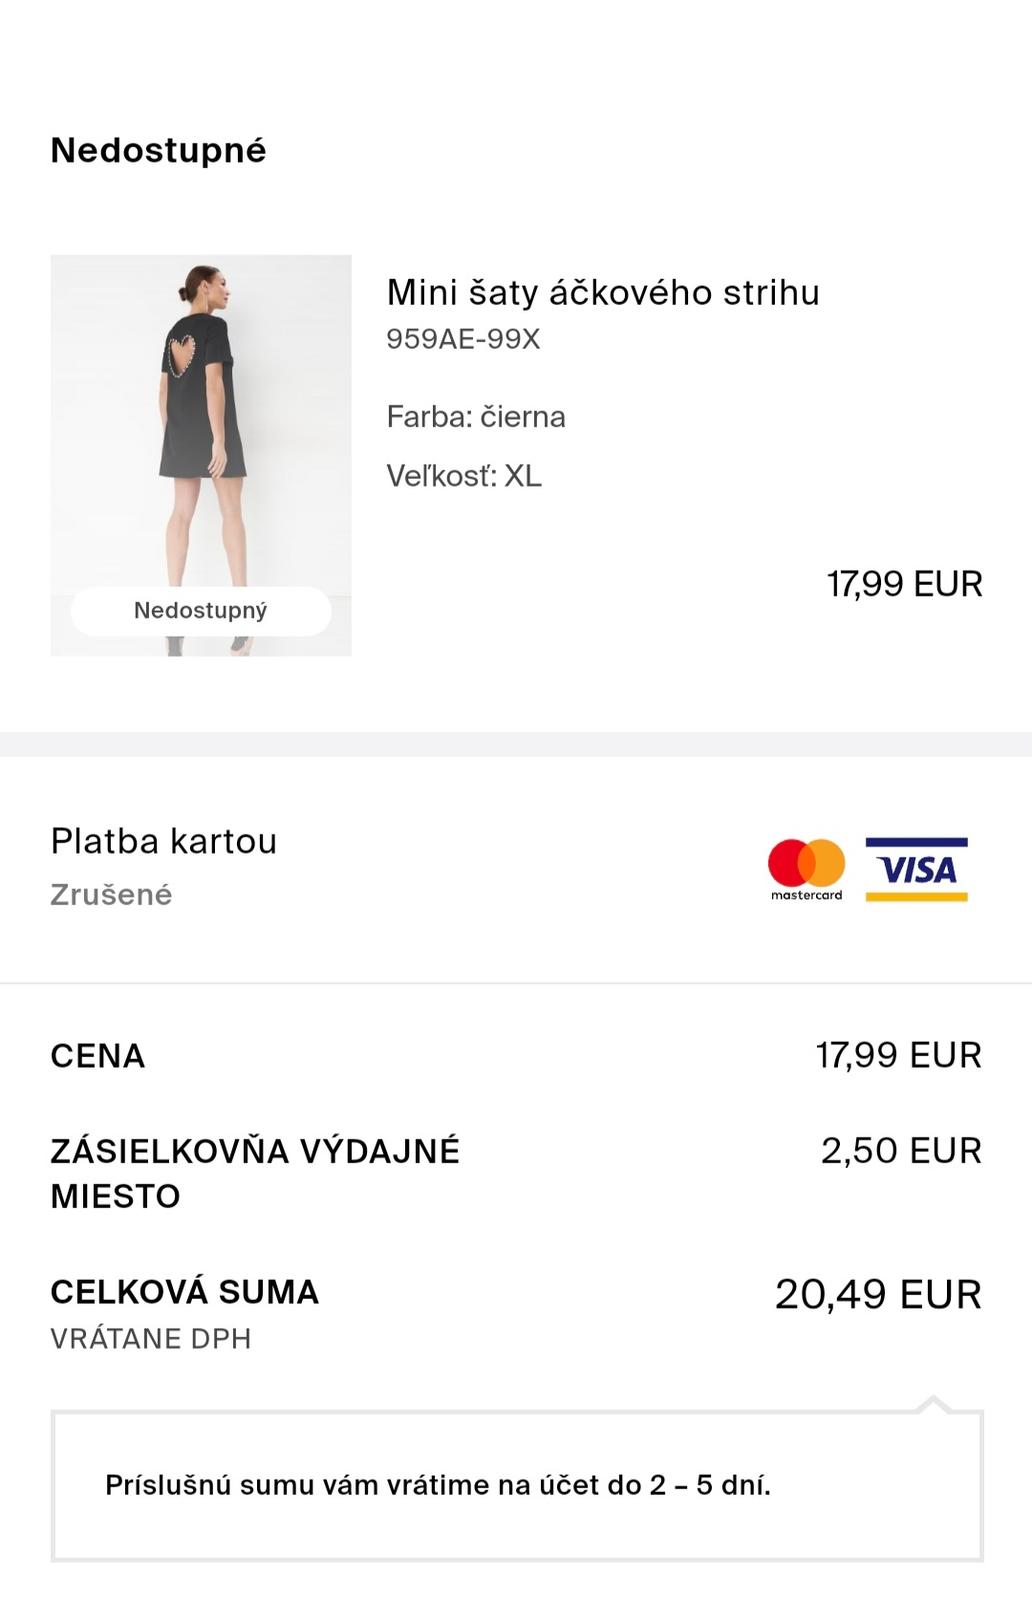Click the 20,49 EUR total amount

click(878, 1294)
